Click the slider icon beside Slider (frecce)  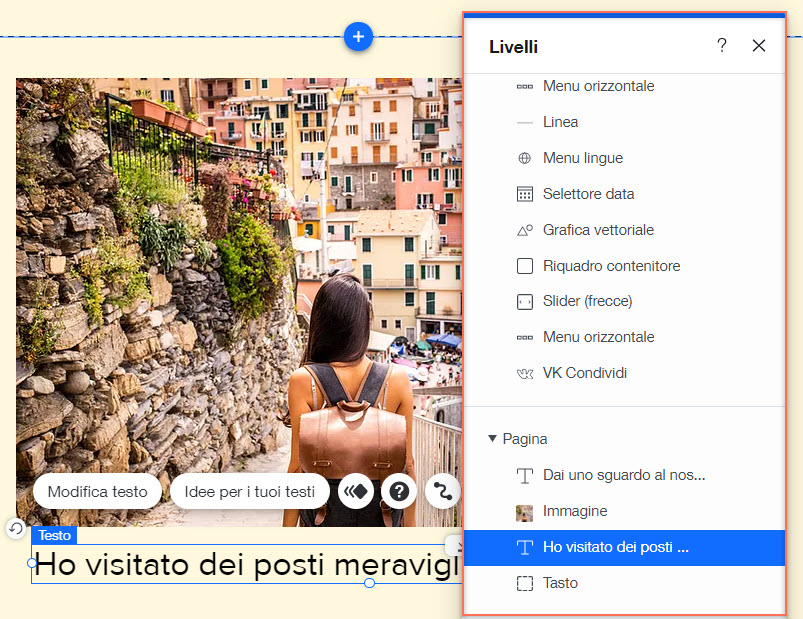pos(524,302)
